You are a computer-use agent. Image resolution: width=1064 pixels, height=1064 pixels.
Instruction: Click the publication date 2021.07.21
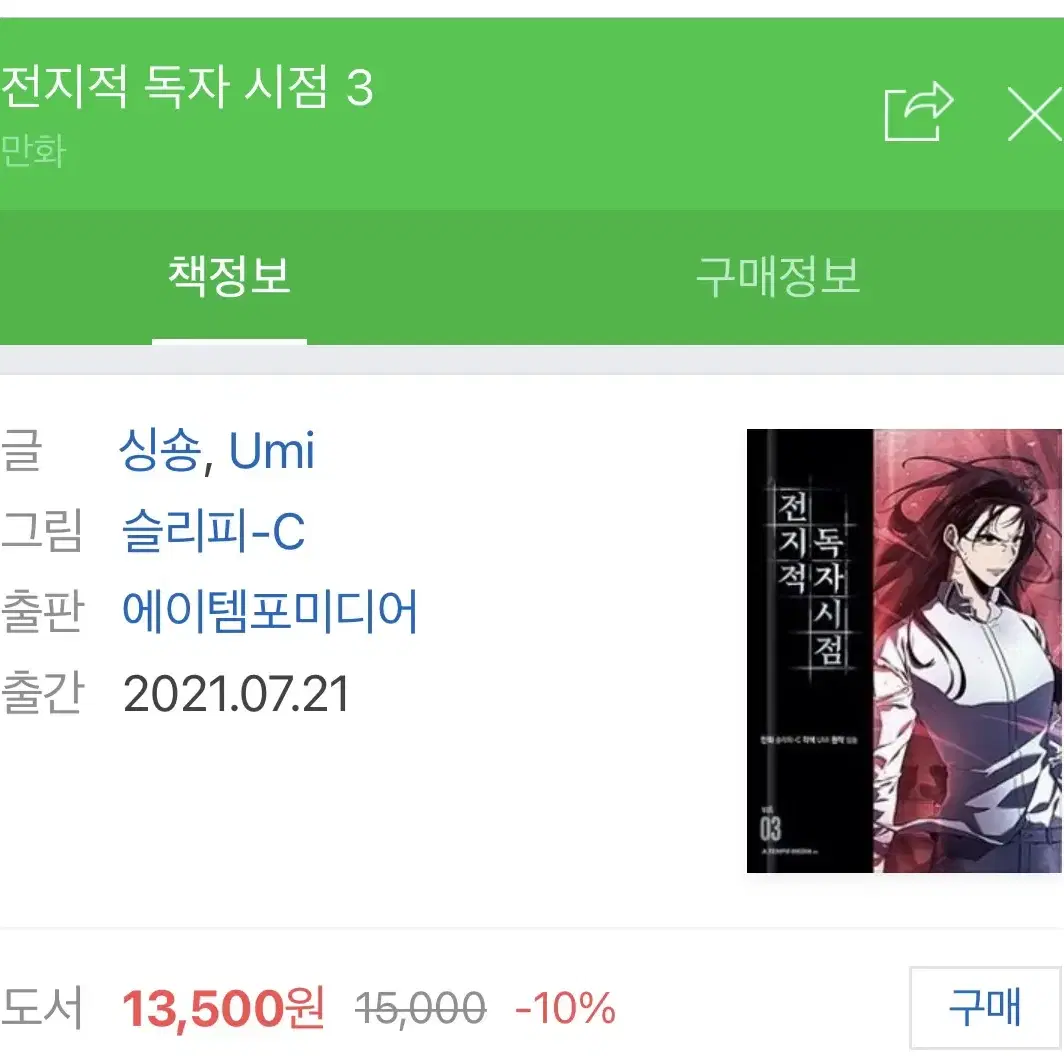click(x=236, y=694)
